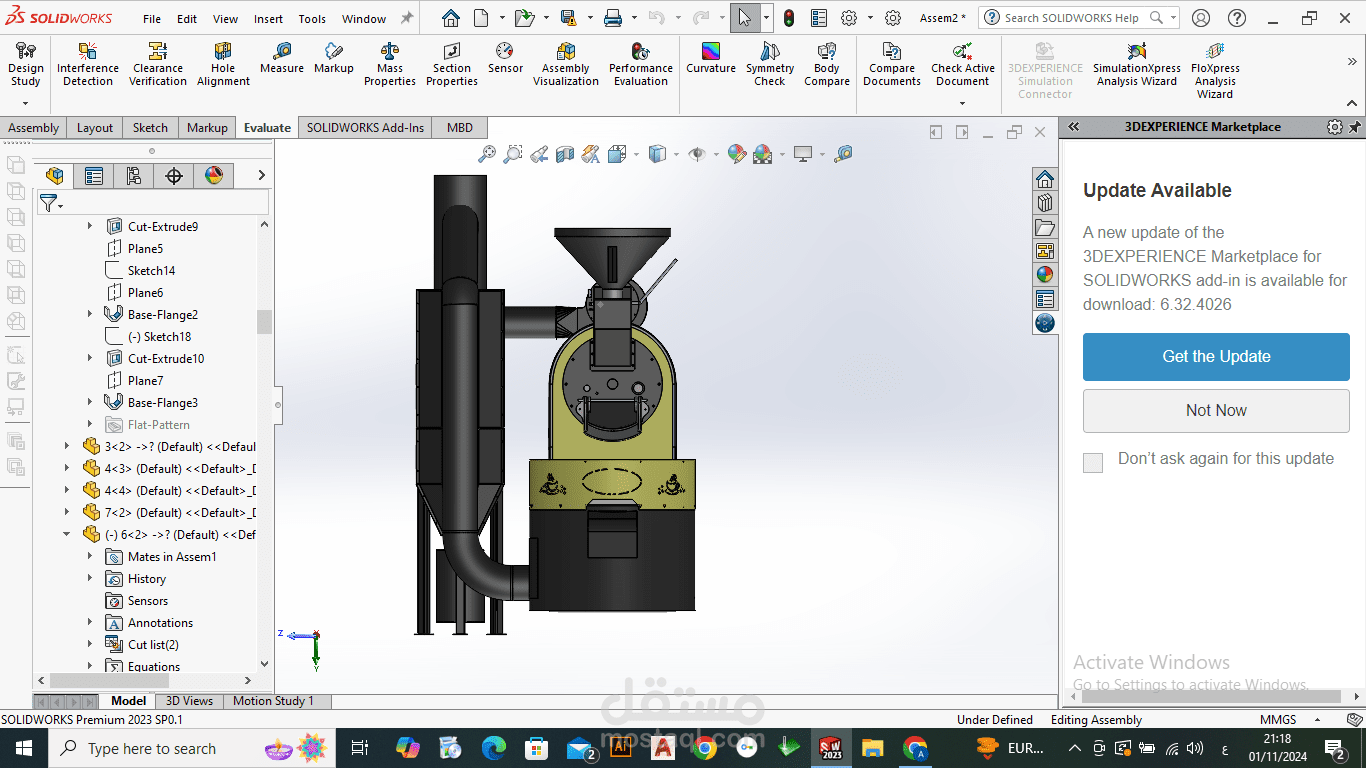Open Body Compare
1366x768 pixels.
click(x=827, y=66)
